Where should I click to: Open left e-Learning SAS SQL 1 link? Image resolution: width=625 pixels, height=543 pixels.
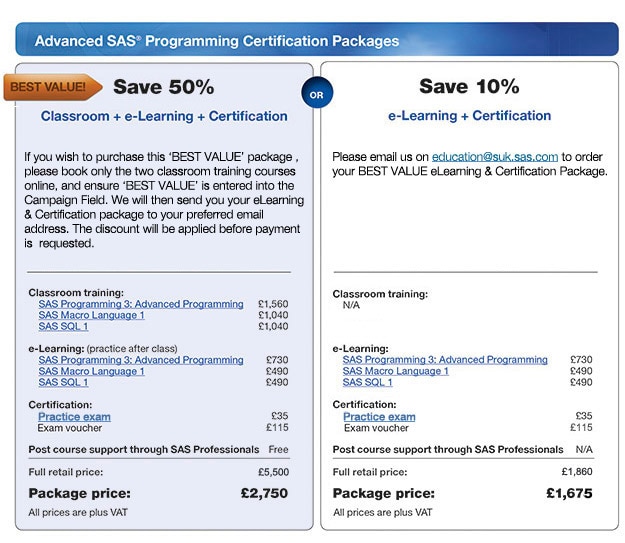coord(63,382)
